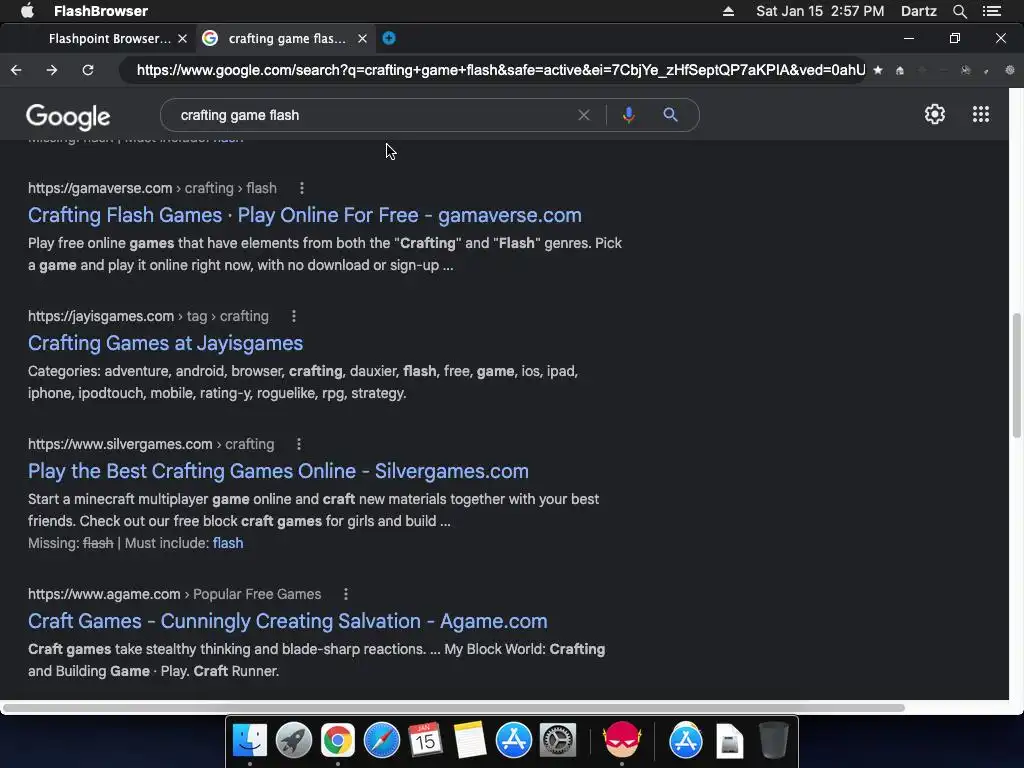
Task: Click the vertical page scrollbar thumb
Action: (x=1016, y=376)
